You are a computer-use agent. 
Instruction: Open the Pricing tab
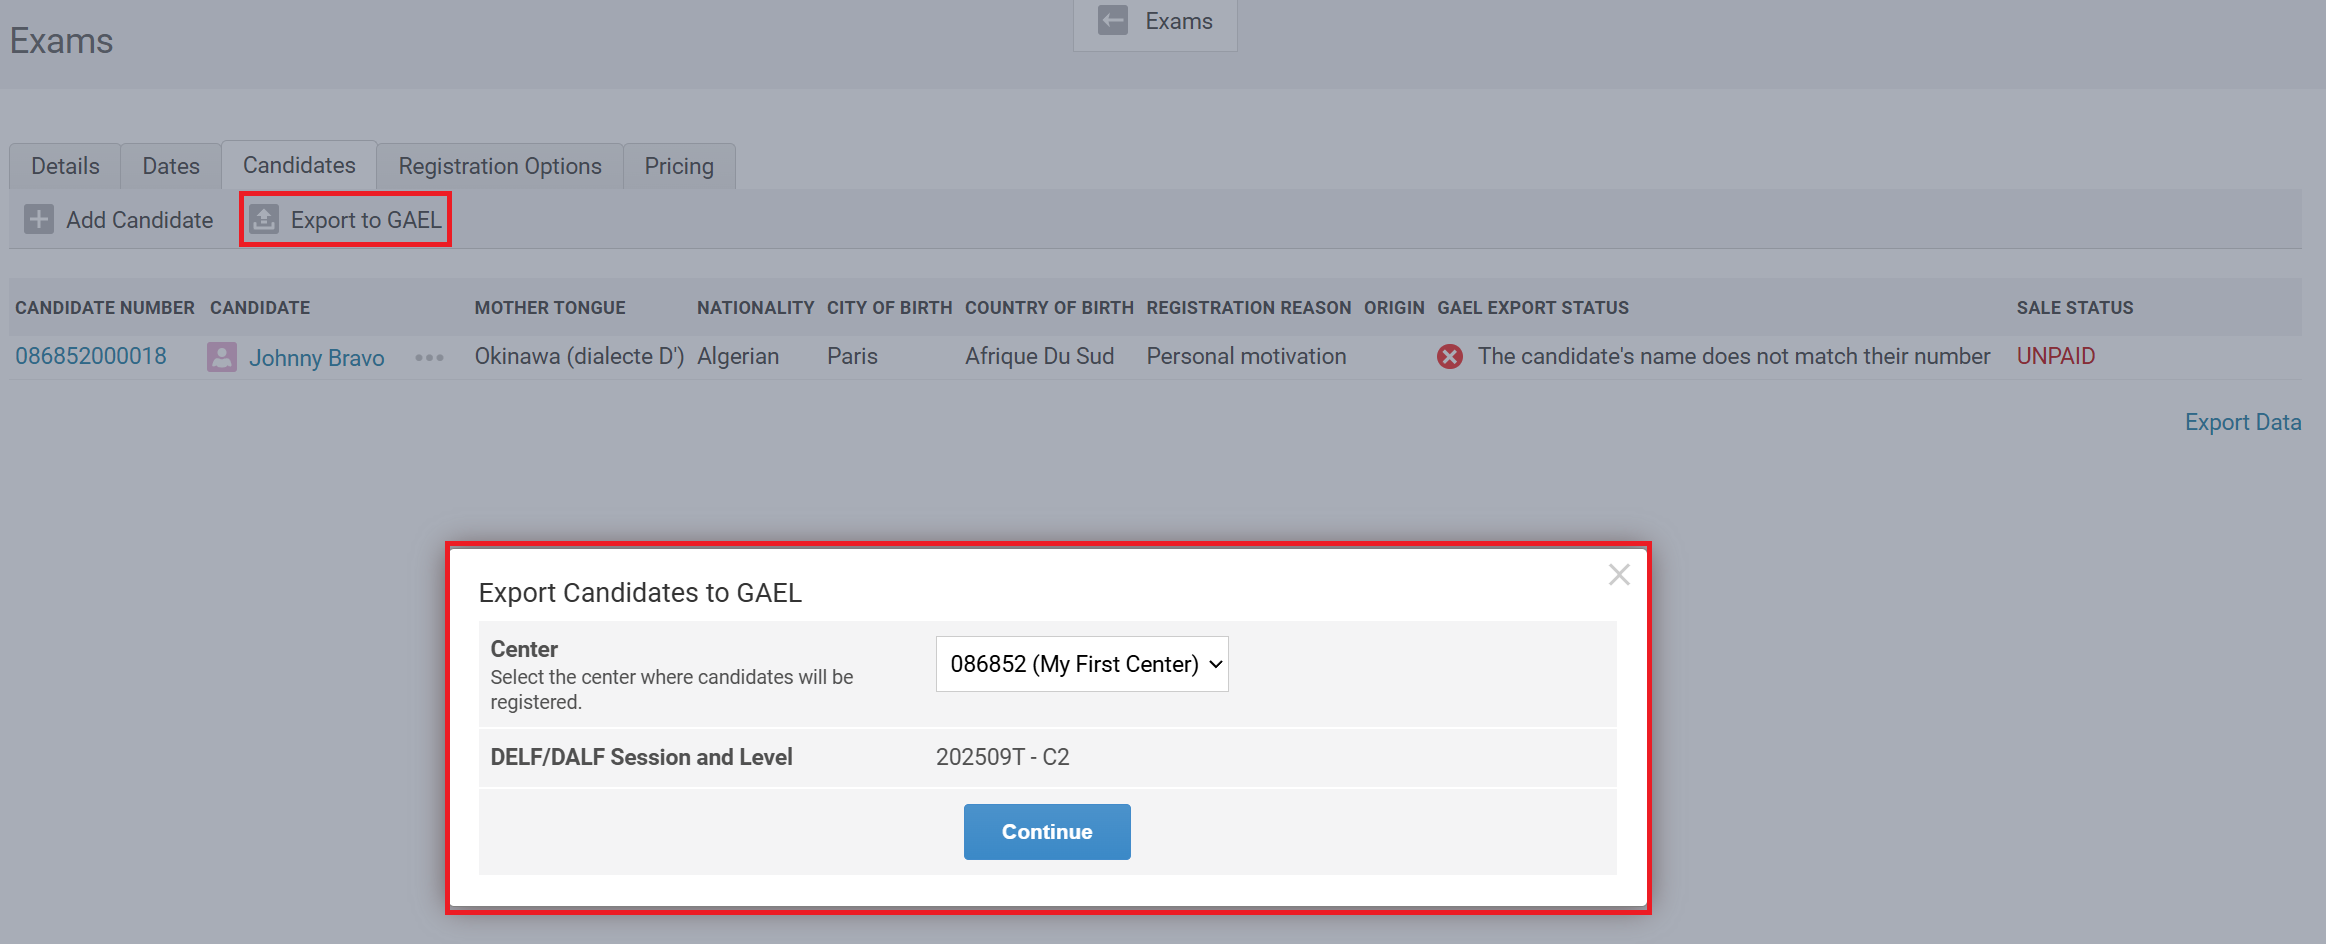(x=679, y=166)
